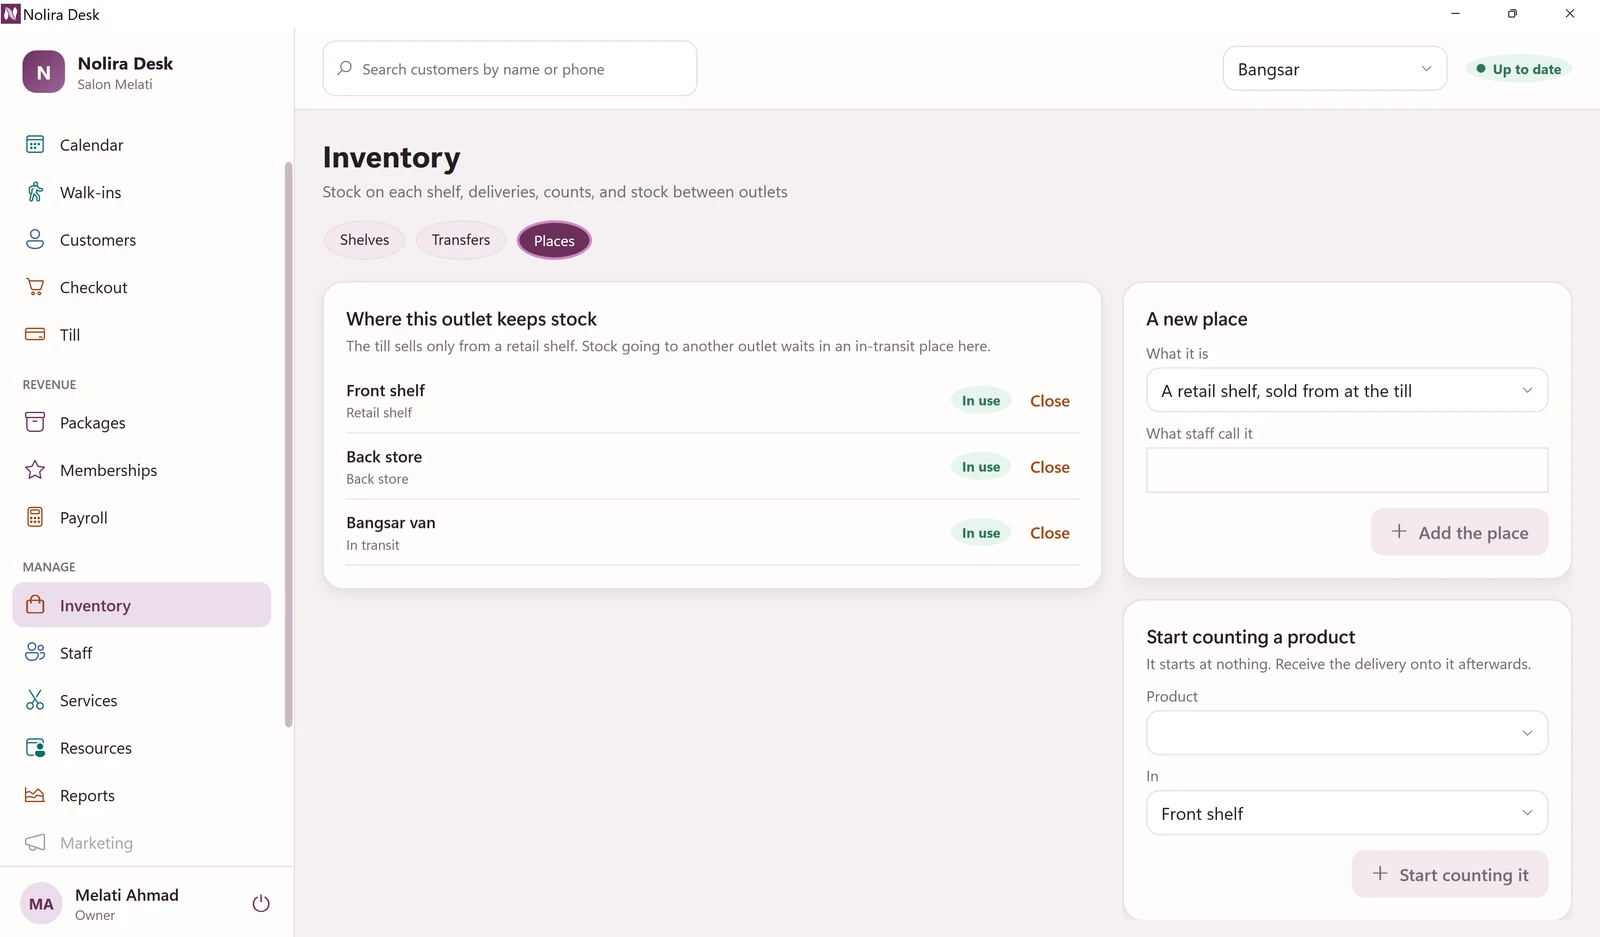Click the customer search field
Viewport: 1600px width, 937px height.
click(x=510, y=69)
